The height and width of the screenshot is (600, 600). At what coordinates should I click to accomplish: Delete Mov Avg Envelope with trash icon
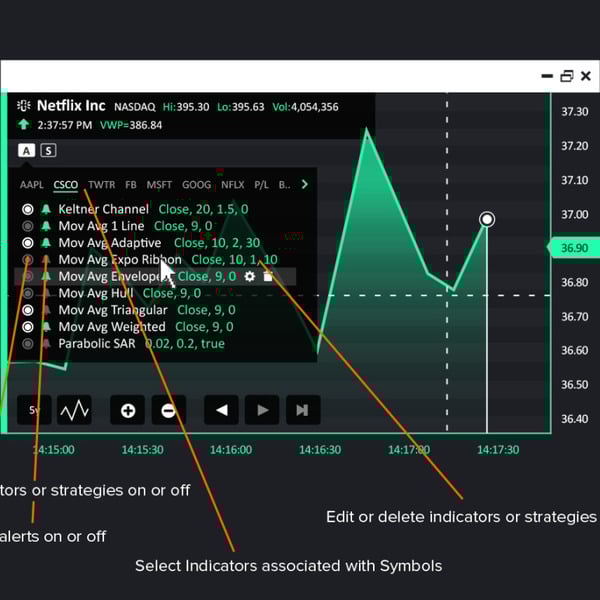[268, 276]
